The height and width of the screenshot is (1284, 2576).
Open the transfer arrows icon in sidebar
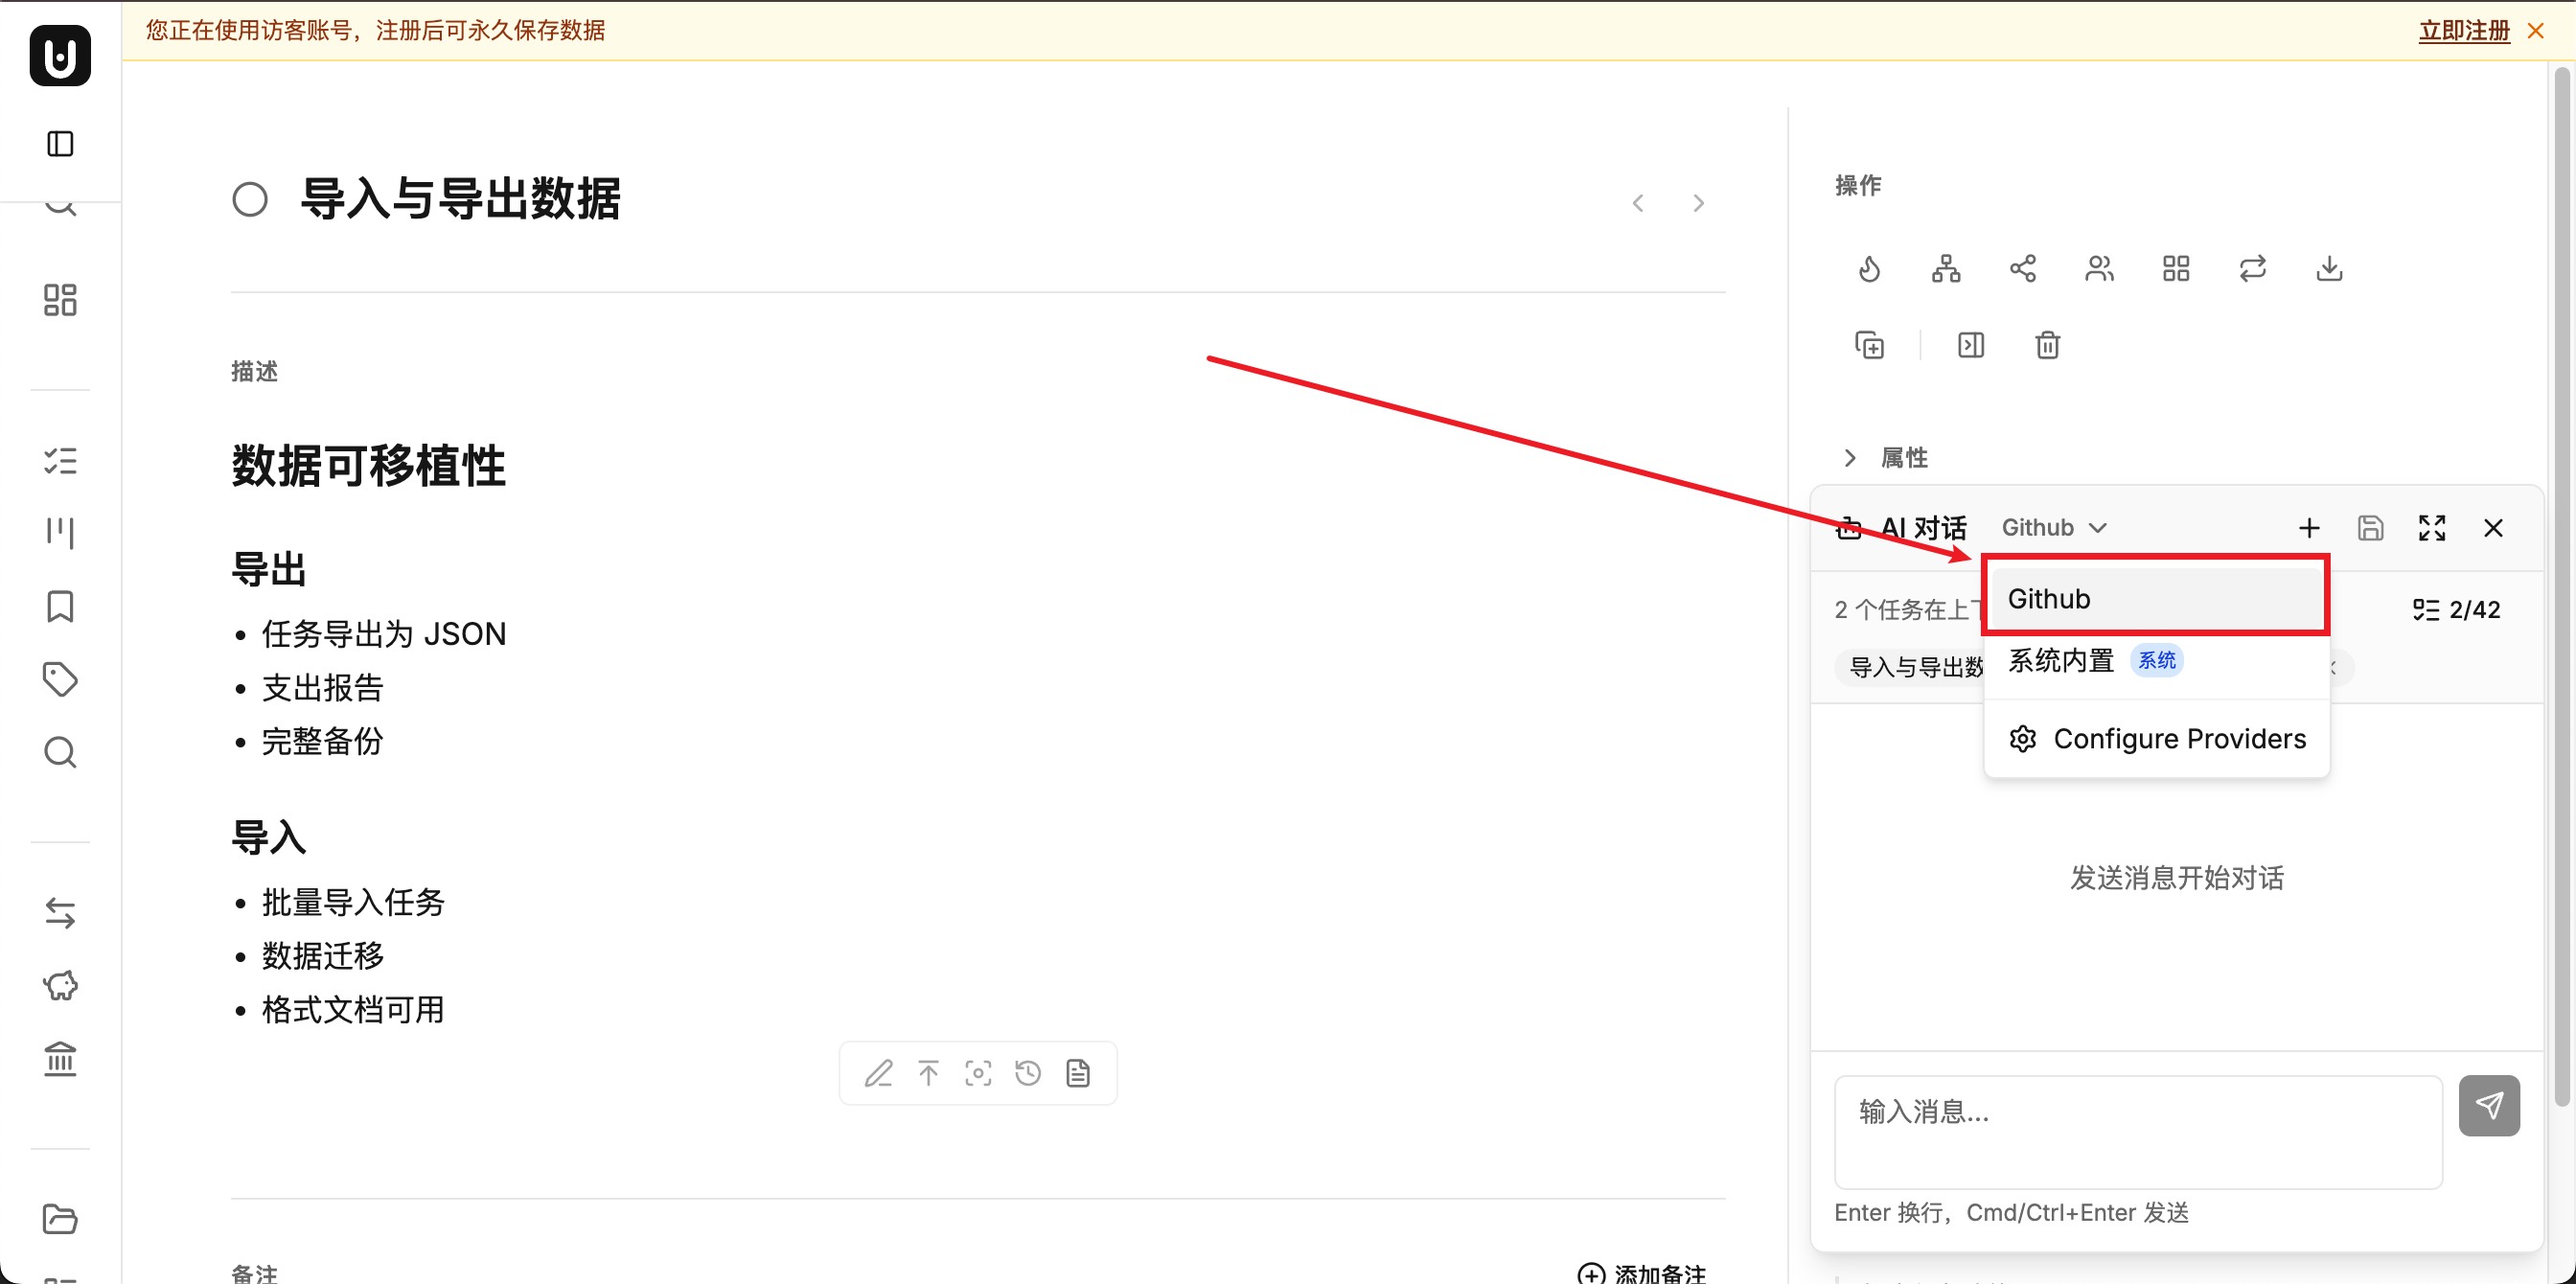point(60,913)
